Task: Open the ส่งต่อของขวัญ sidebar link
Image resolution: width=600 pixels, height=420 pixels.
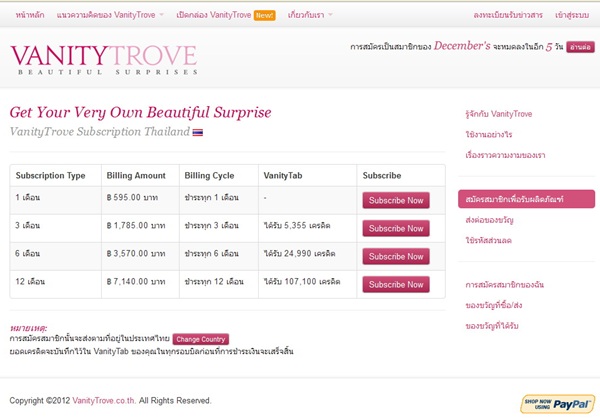Action: click(489, 220)
